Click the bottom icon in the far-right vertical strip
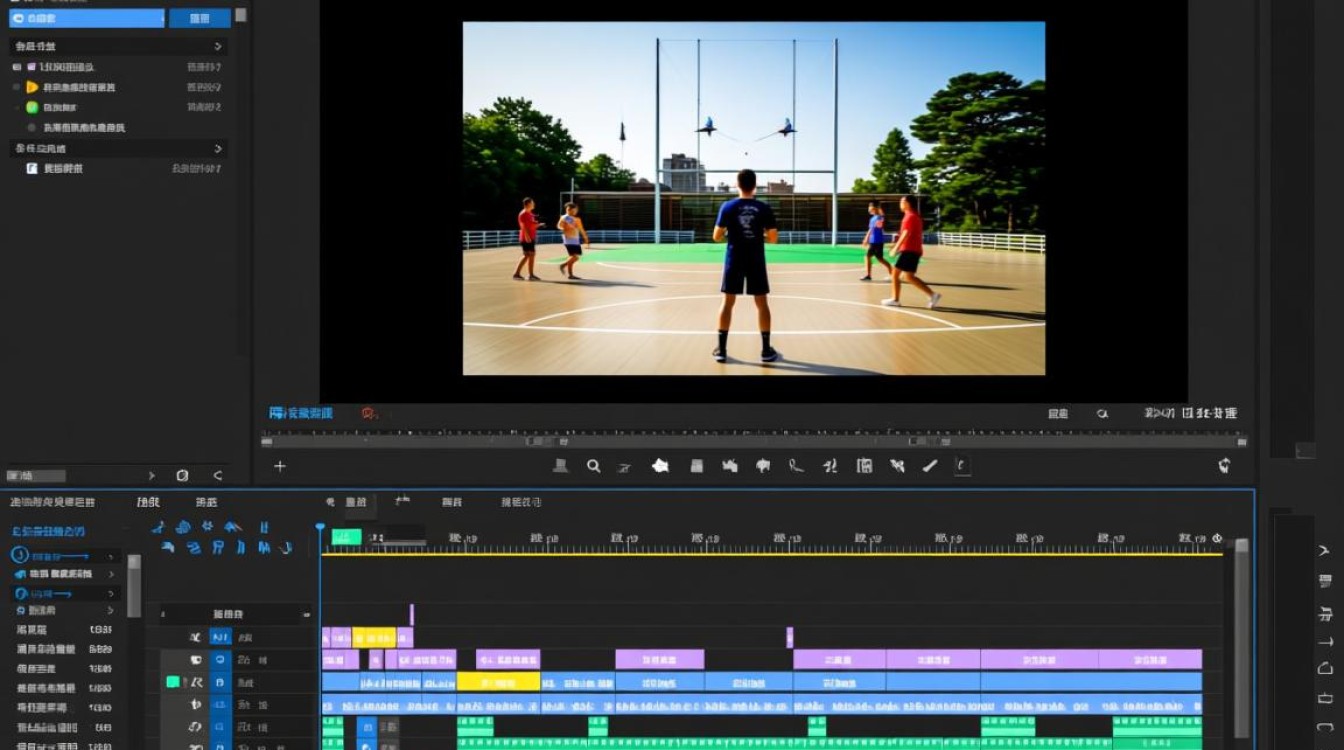 click(x=1325, y=727)
